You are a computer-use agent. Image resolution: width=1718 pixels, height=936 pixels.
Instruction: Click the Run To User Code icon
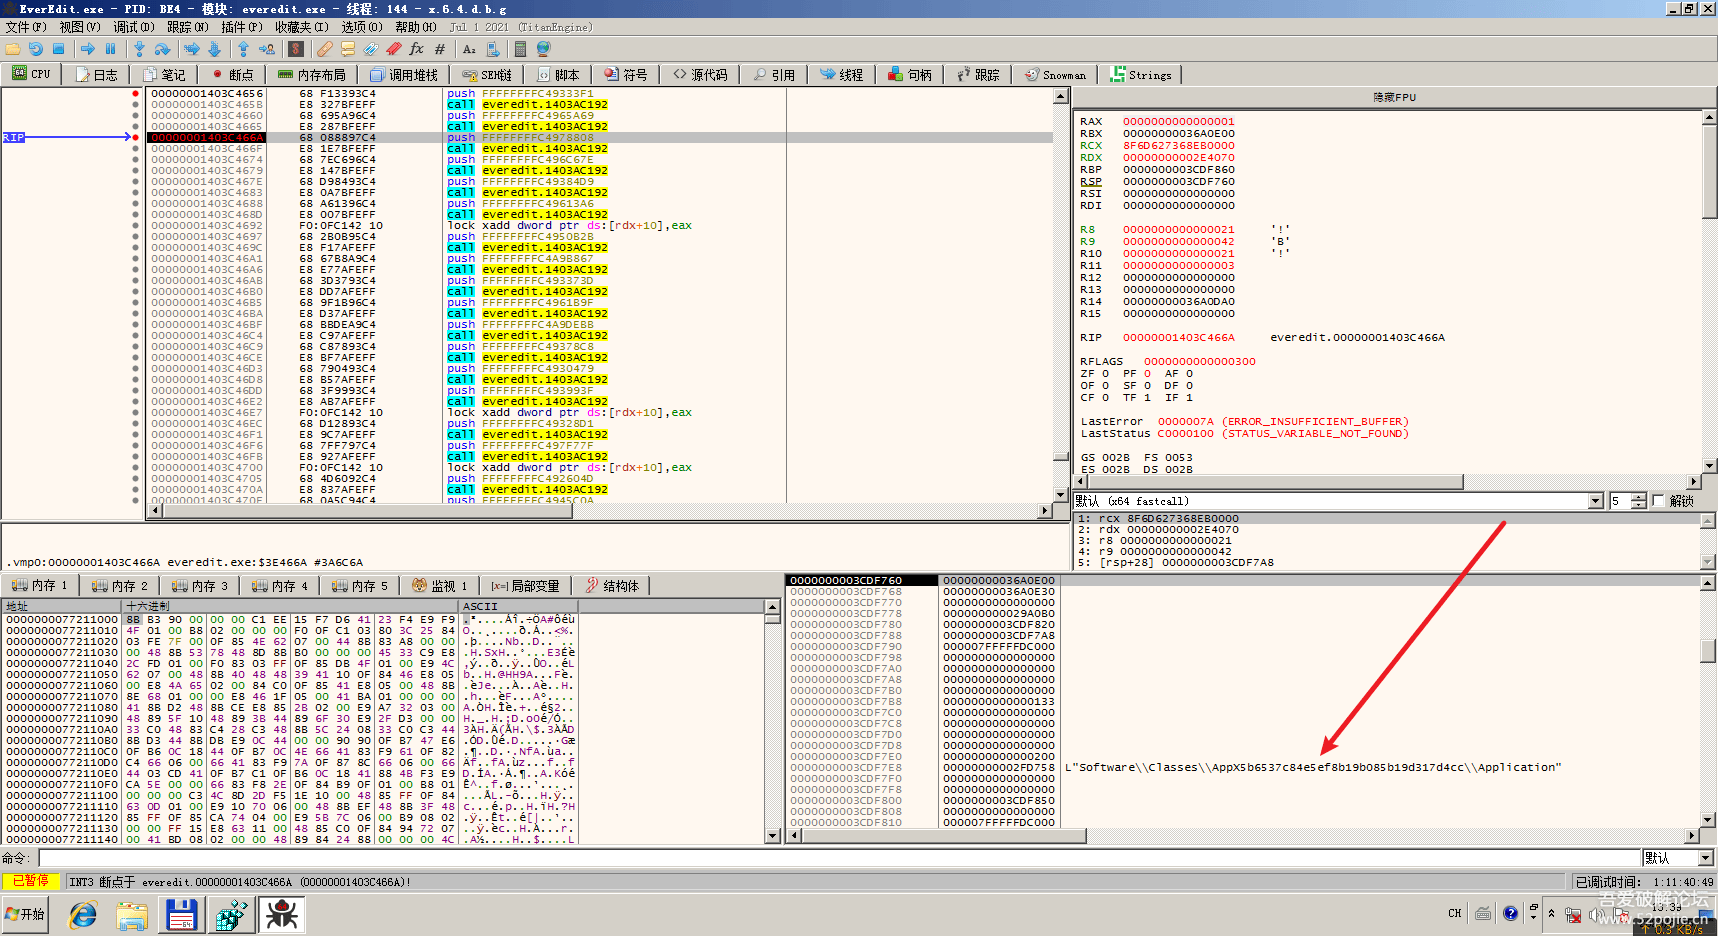pos(267,49)
